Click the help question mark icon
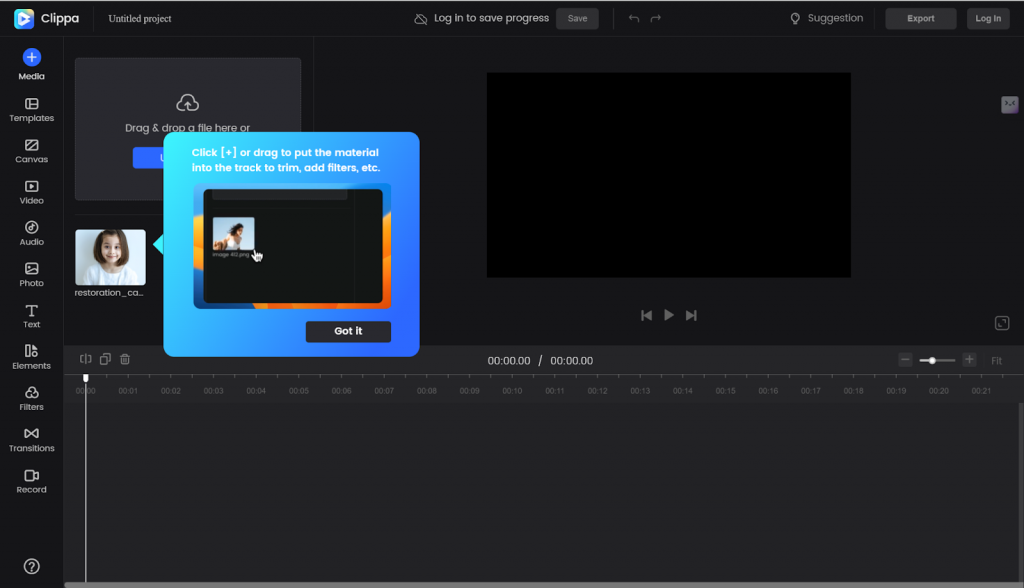 pyautogui.click(x=31, y=566)
